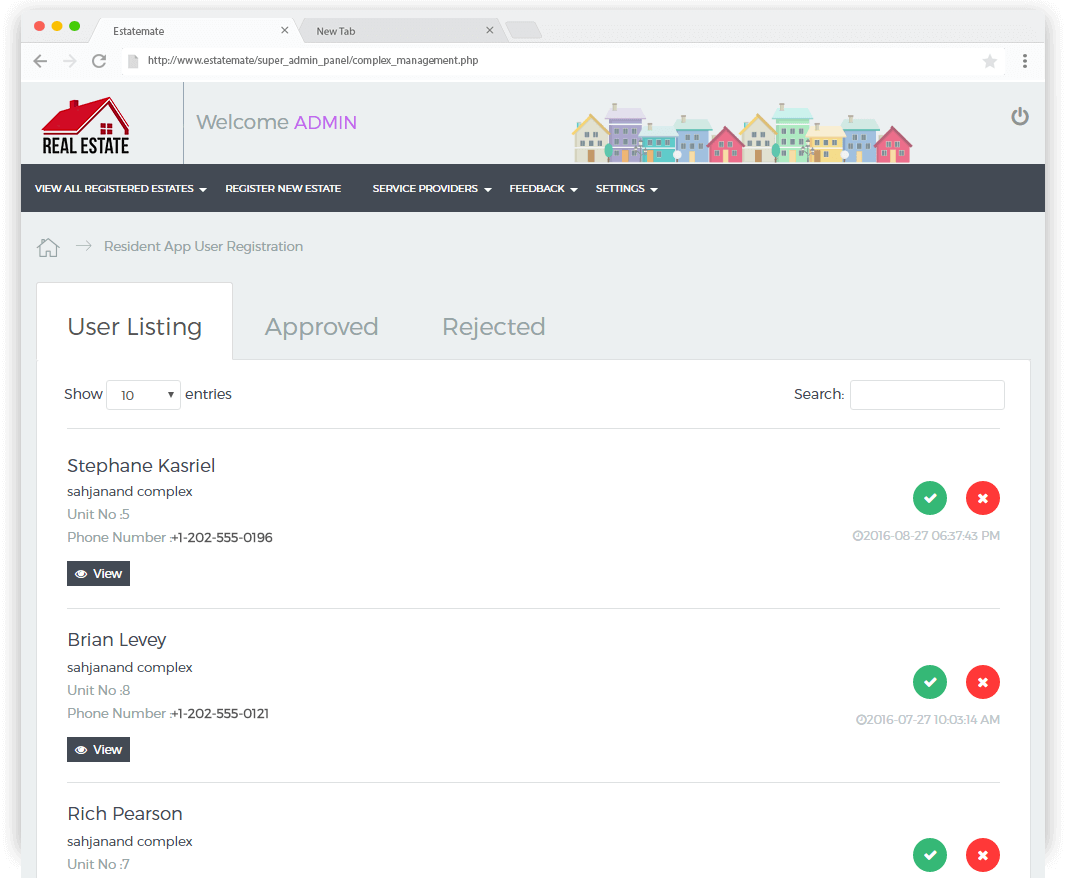1080x896 pixels.
Task: Reject Brian Levey's registration
Action: 982,681
